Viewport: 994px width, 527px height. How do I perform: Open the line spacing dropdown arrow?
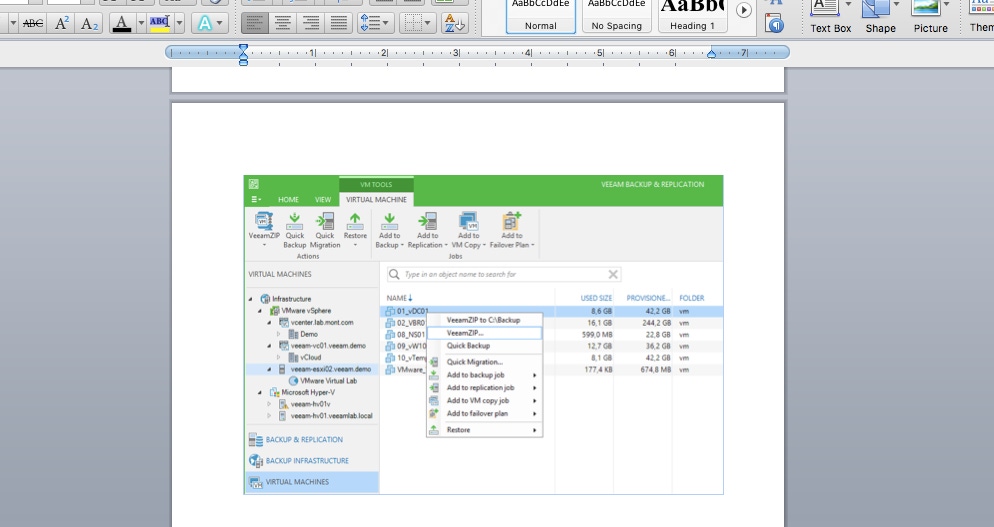point(386,24)
